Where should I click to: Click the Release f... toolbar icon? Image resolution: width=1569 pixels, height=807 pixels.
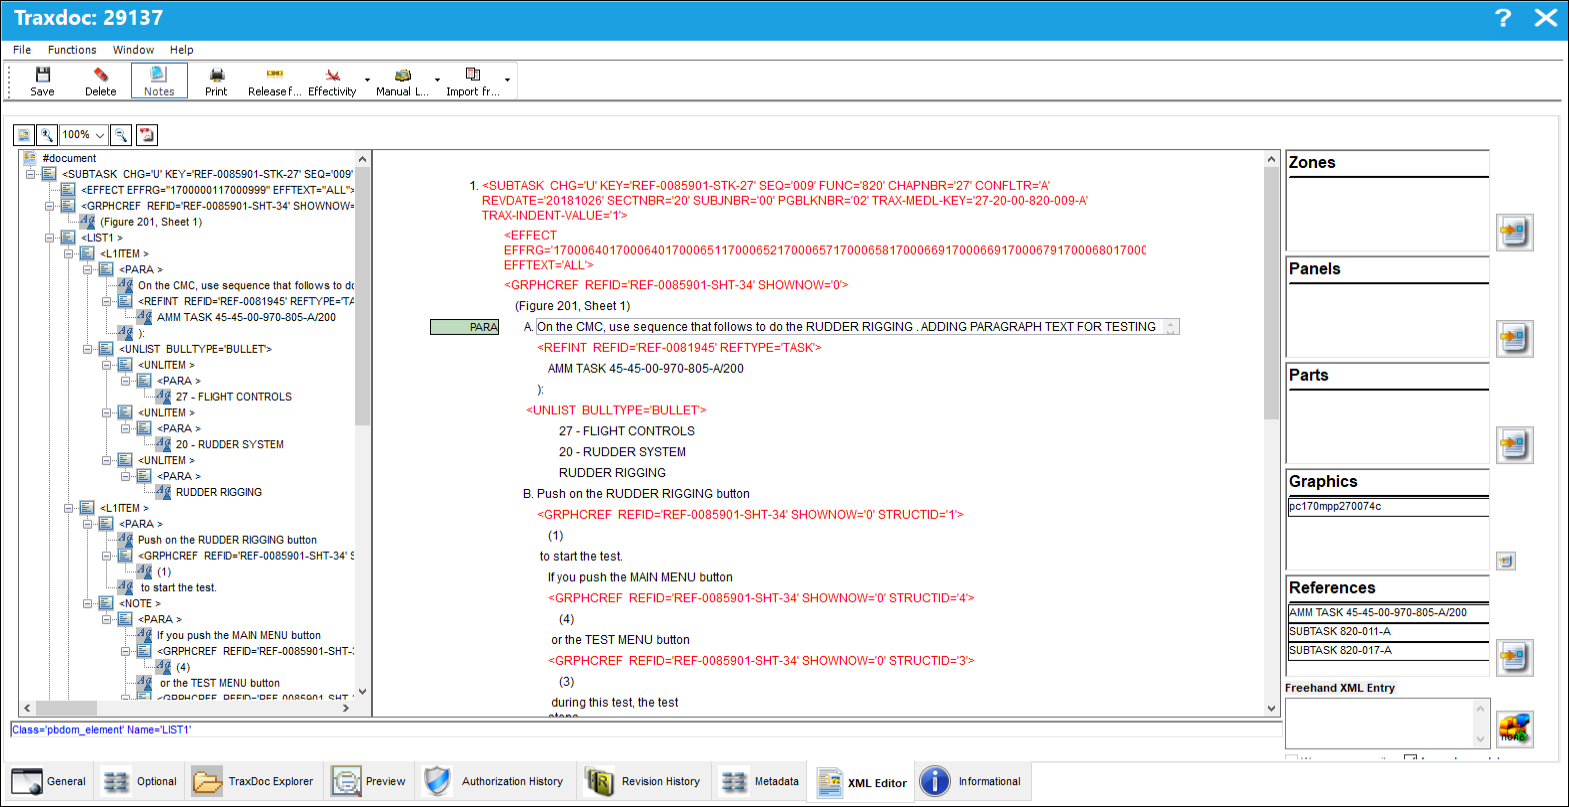point(274,81)
